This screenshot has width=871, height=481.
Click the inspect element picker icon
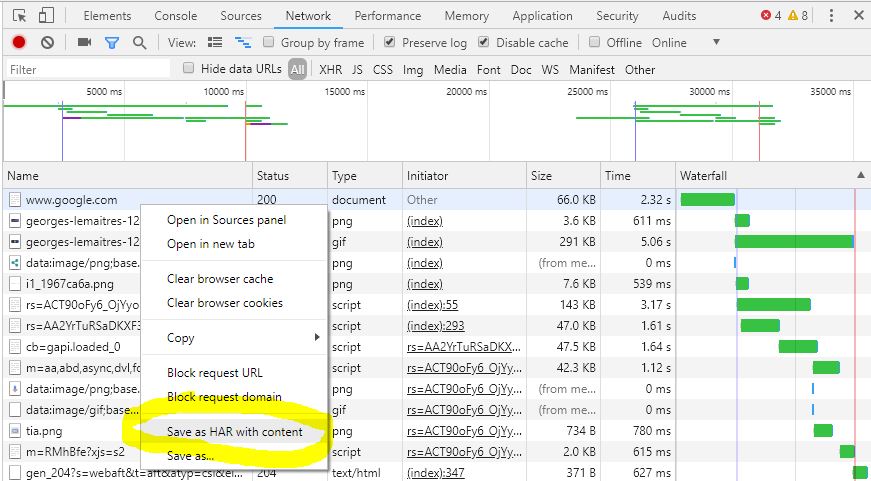pos(19,16)
